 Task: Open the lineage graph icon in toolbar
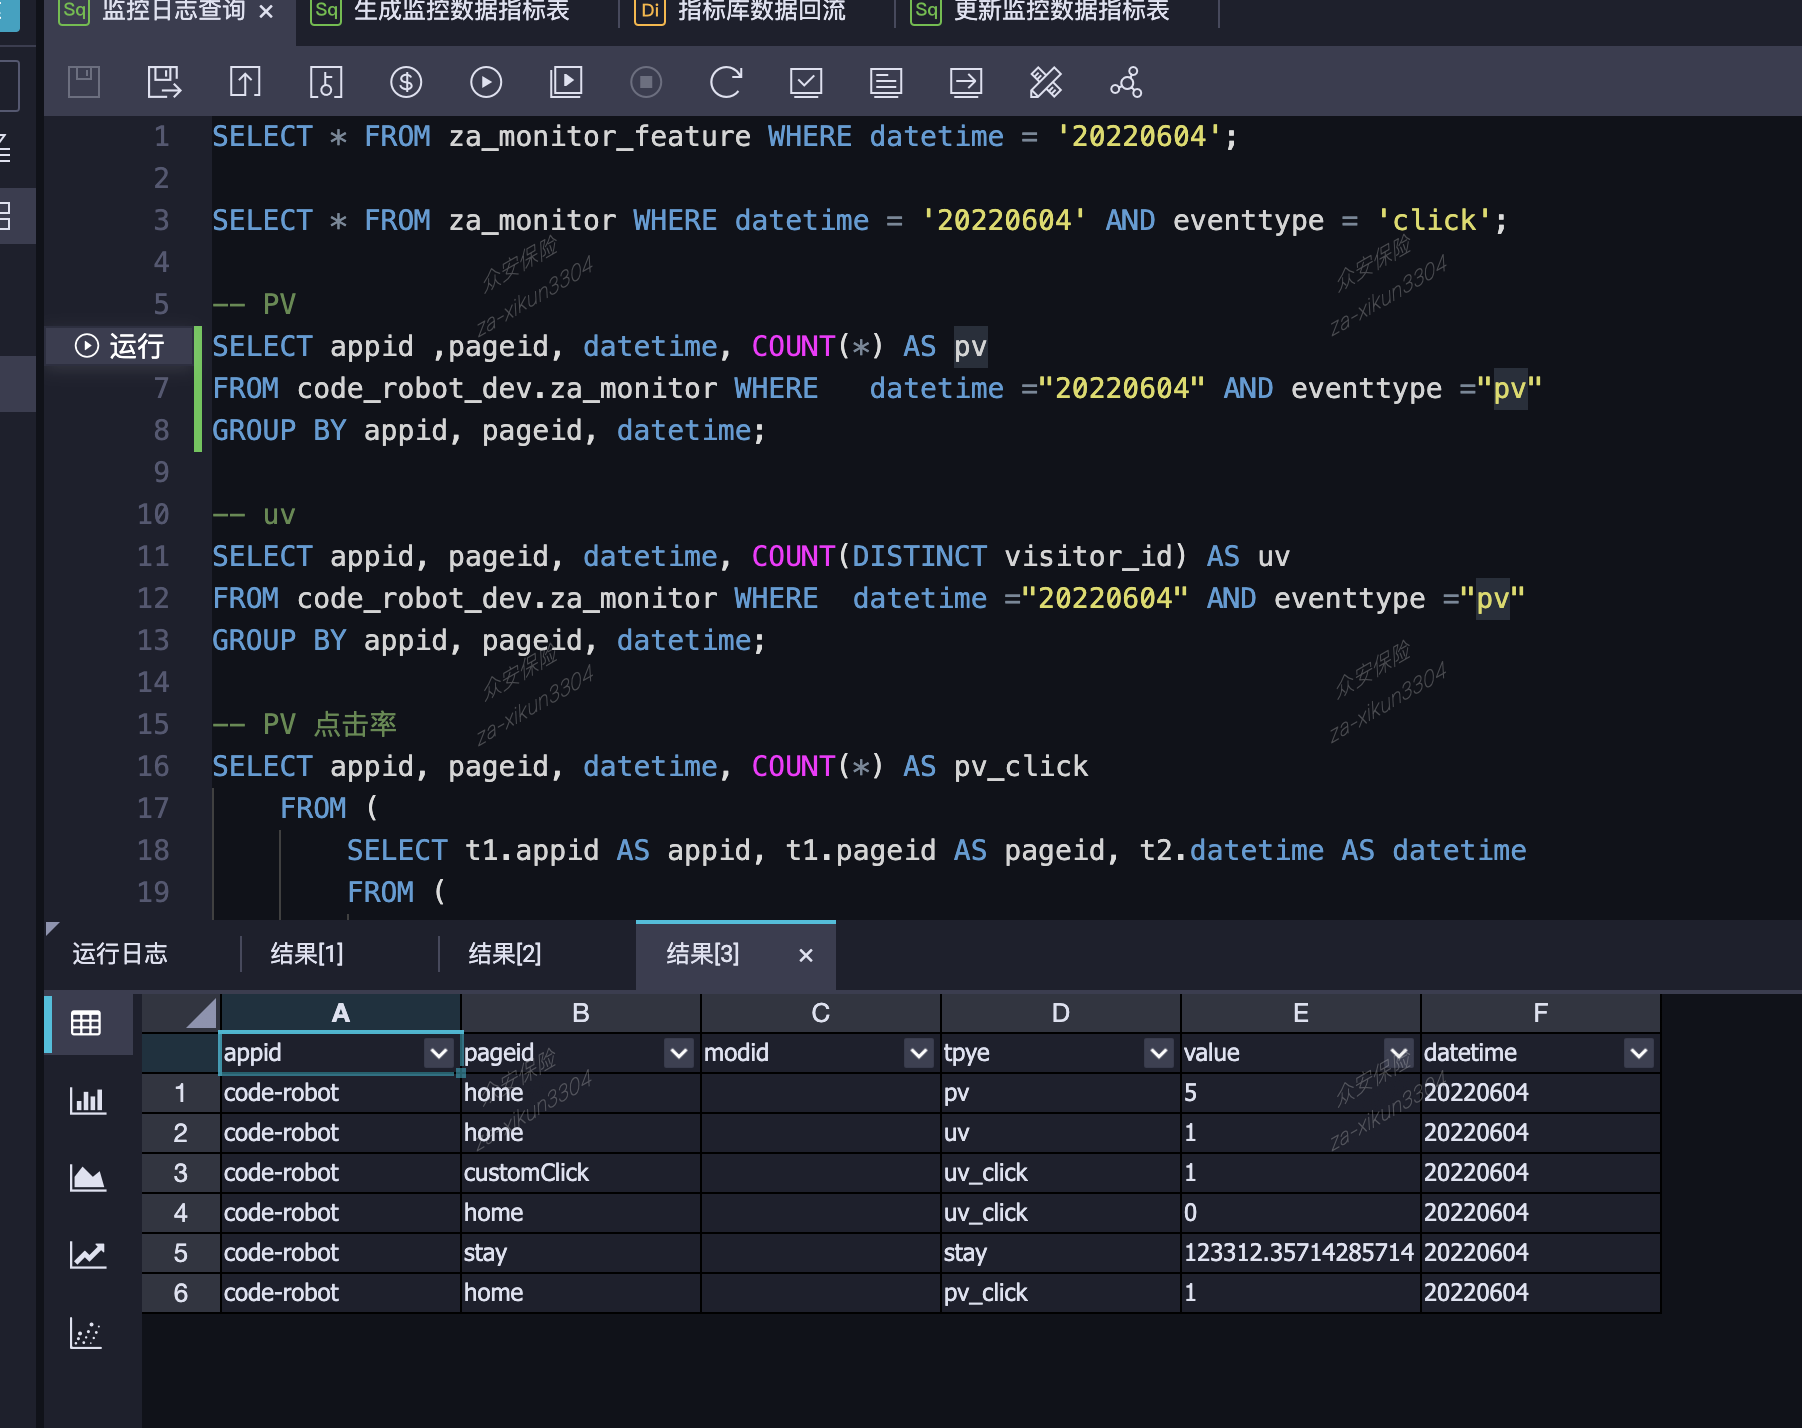(x=1126, y=82)
